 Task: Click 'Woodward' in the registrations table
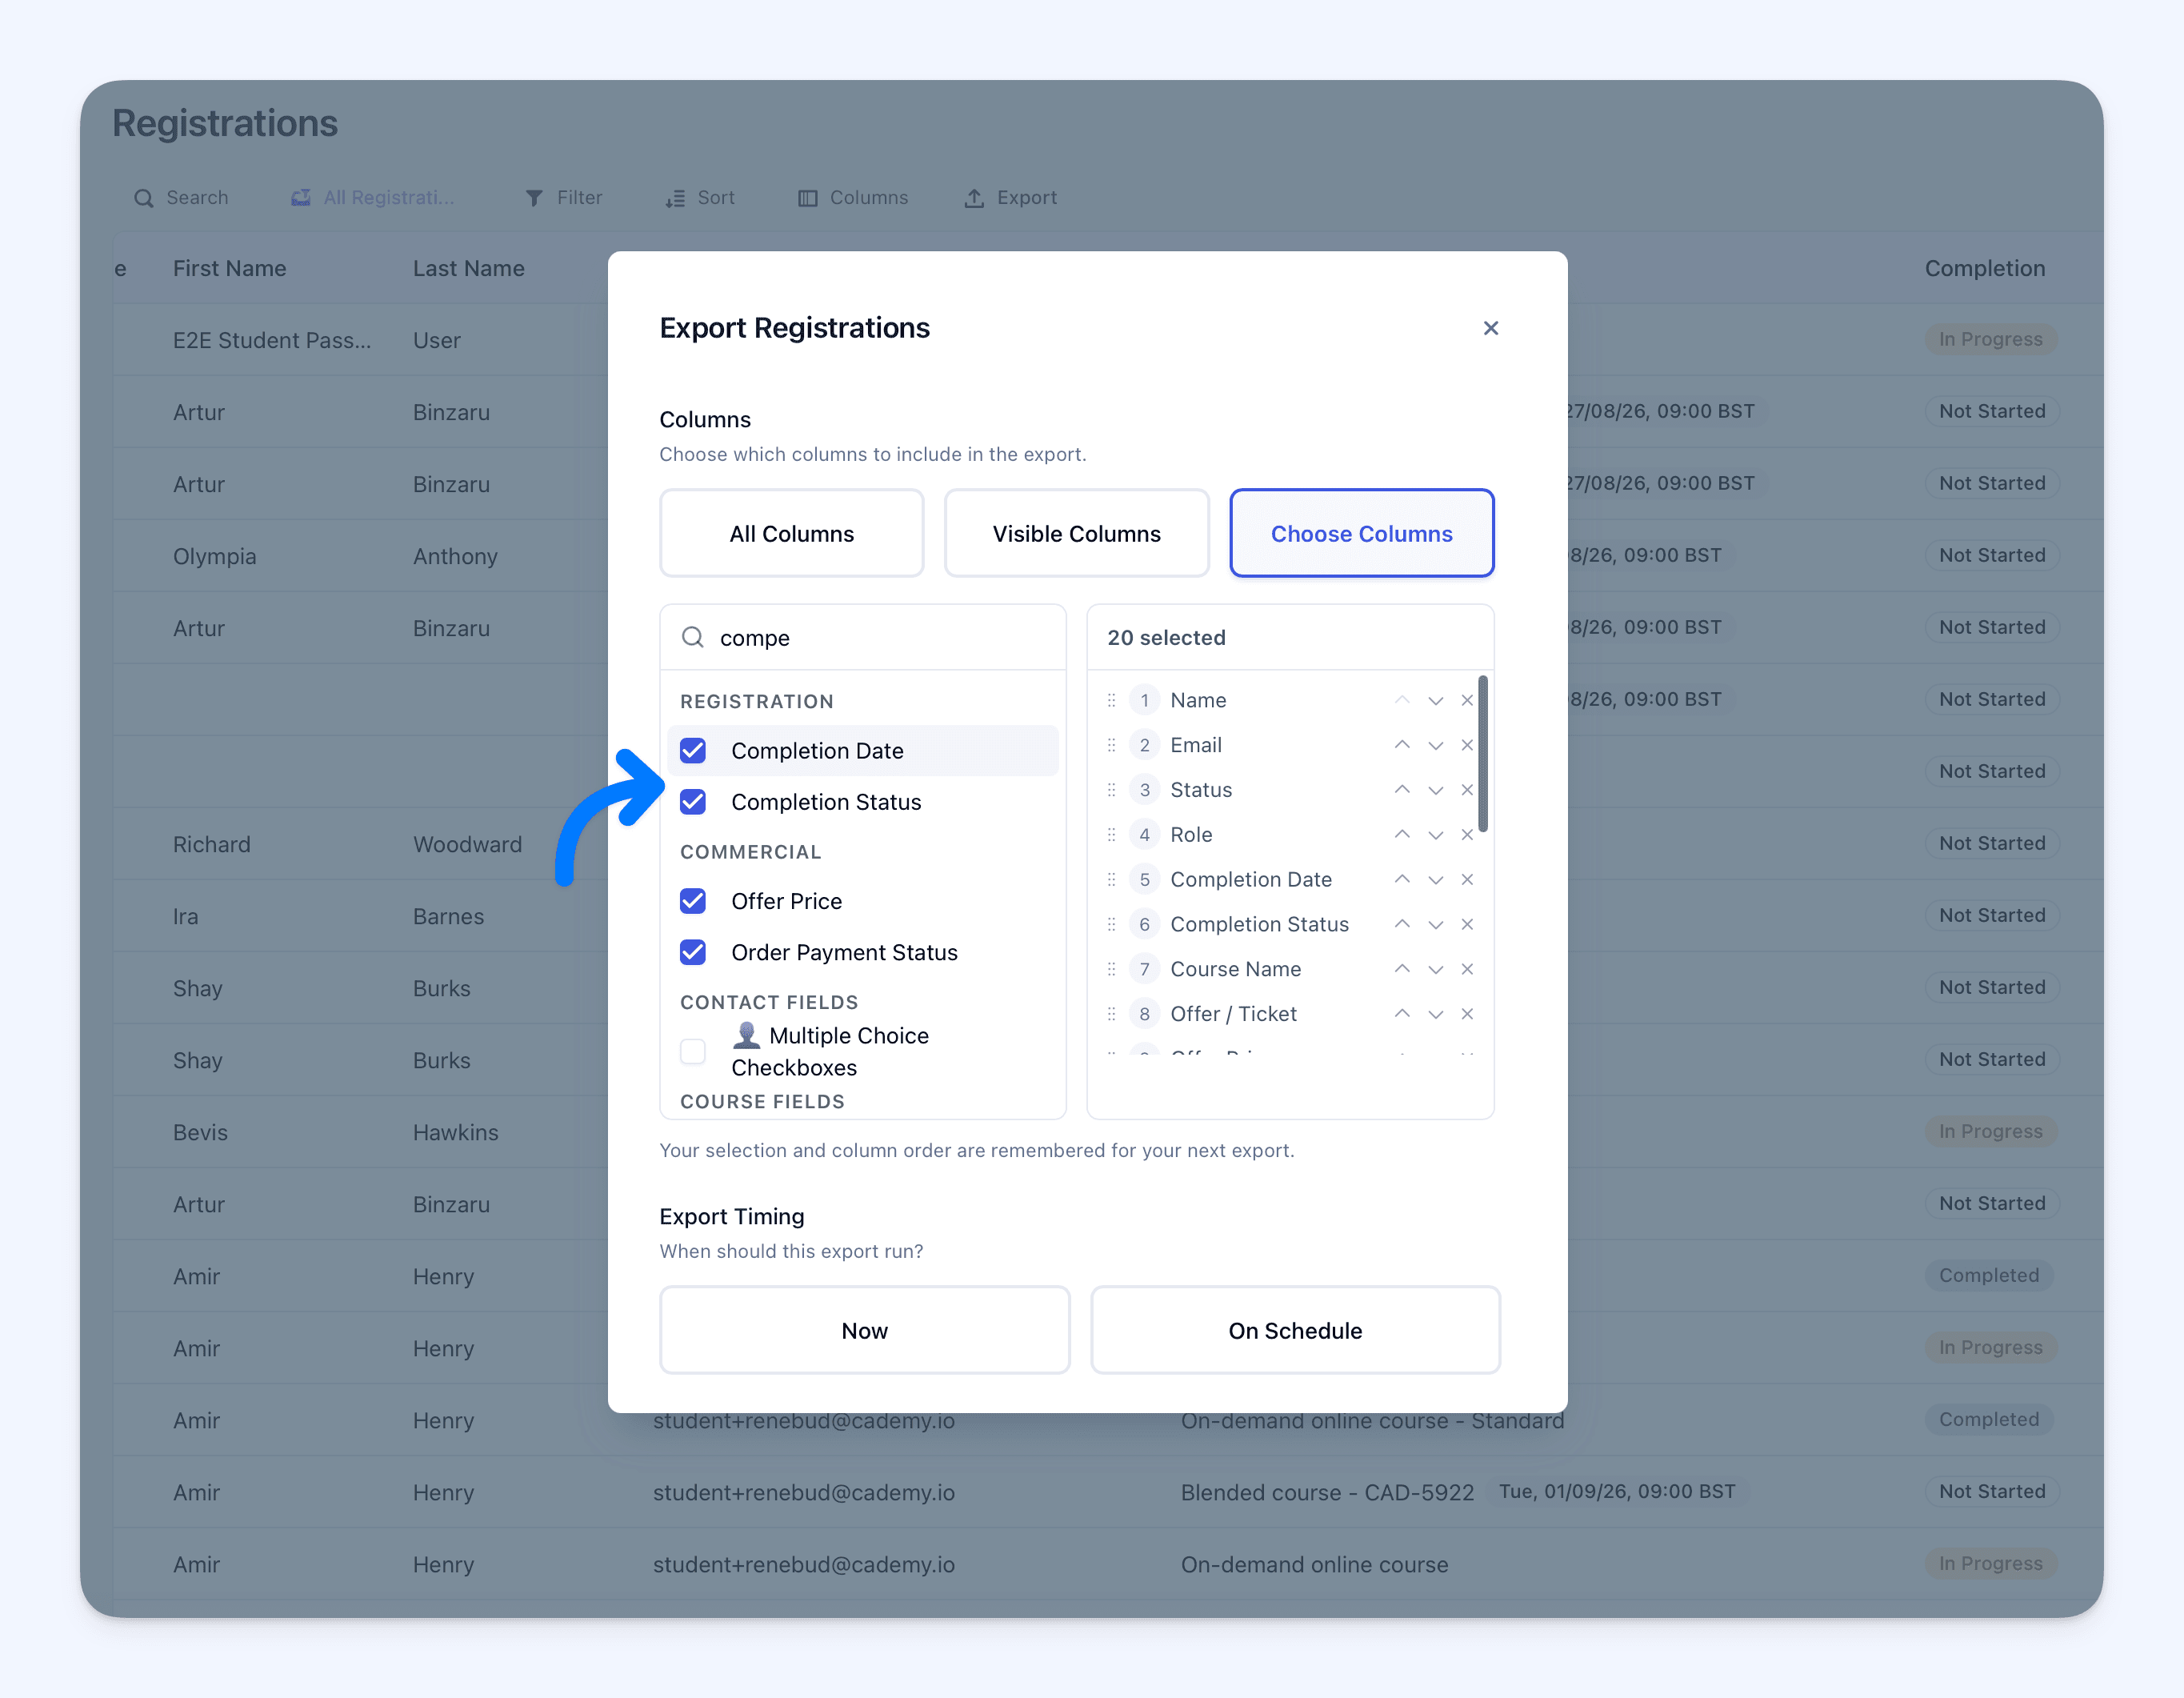[x=467, y=844]
